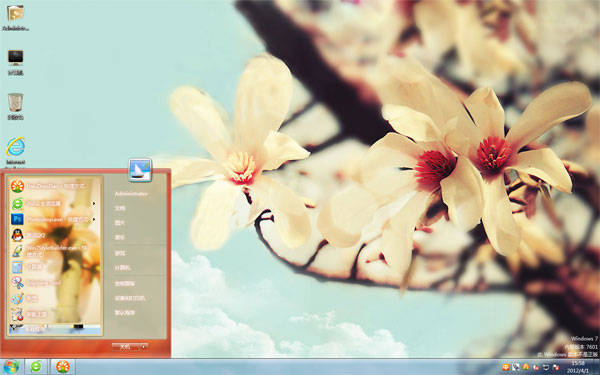This screenshot has width=600, height=375.
Task: Click Show desktop strip at taskbar end
Action: (596, 367)
